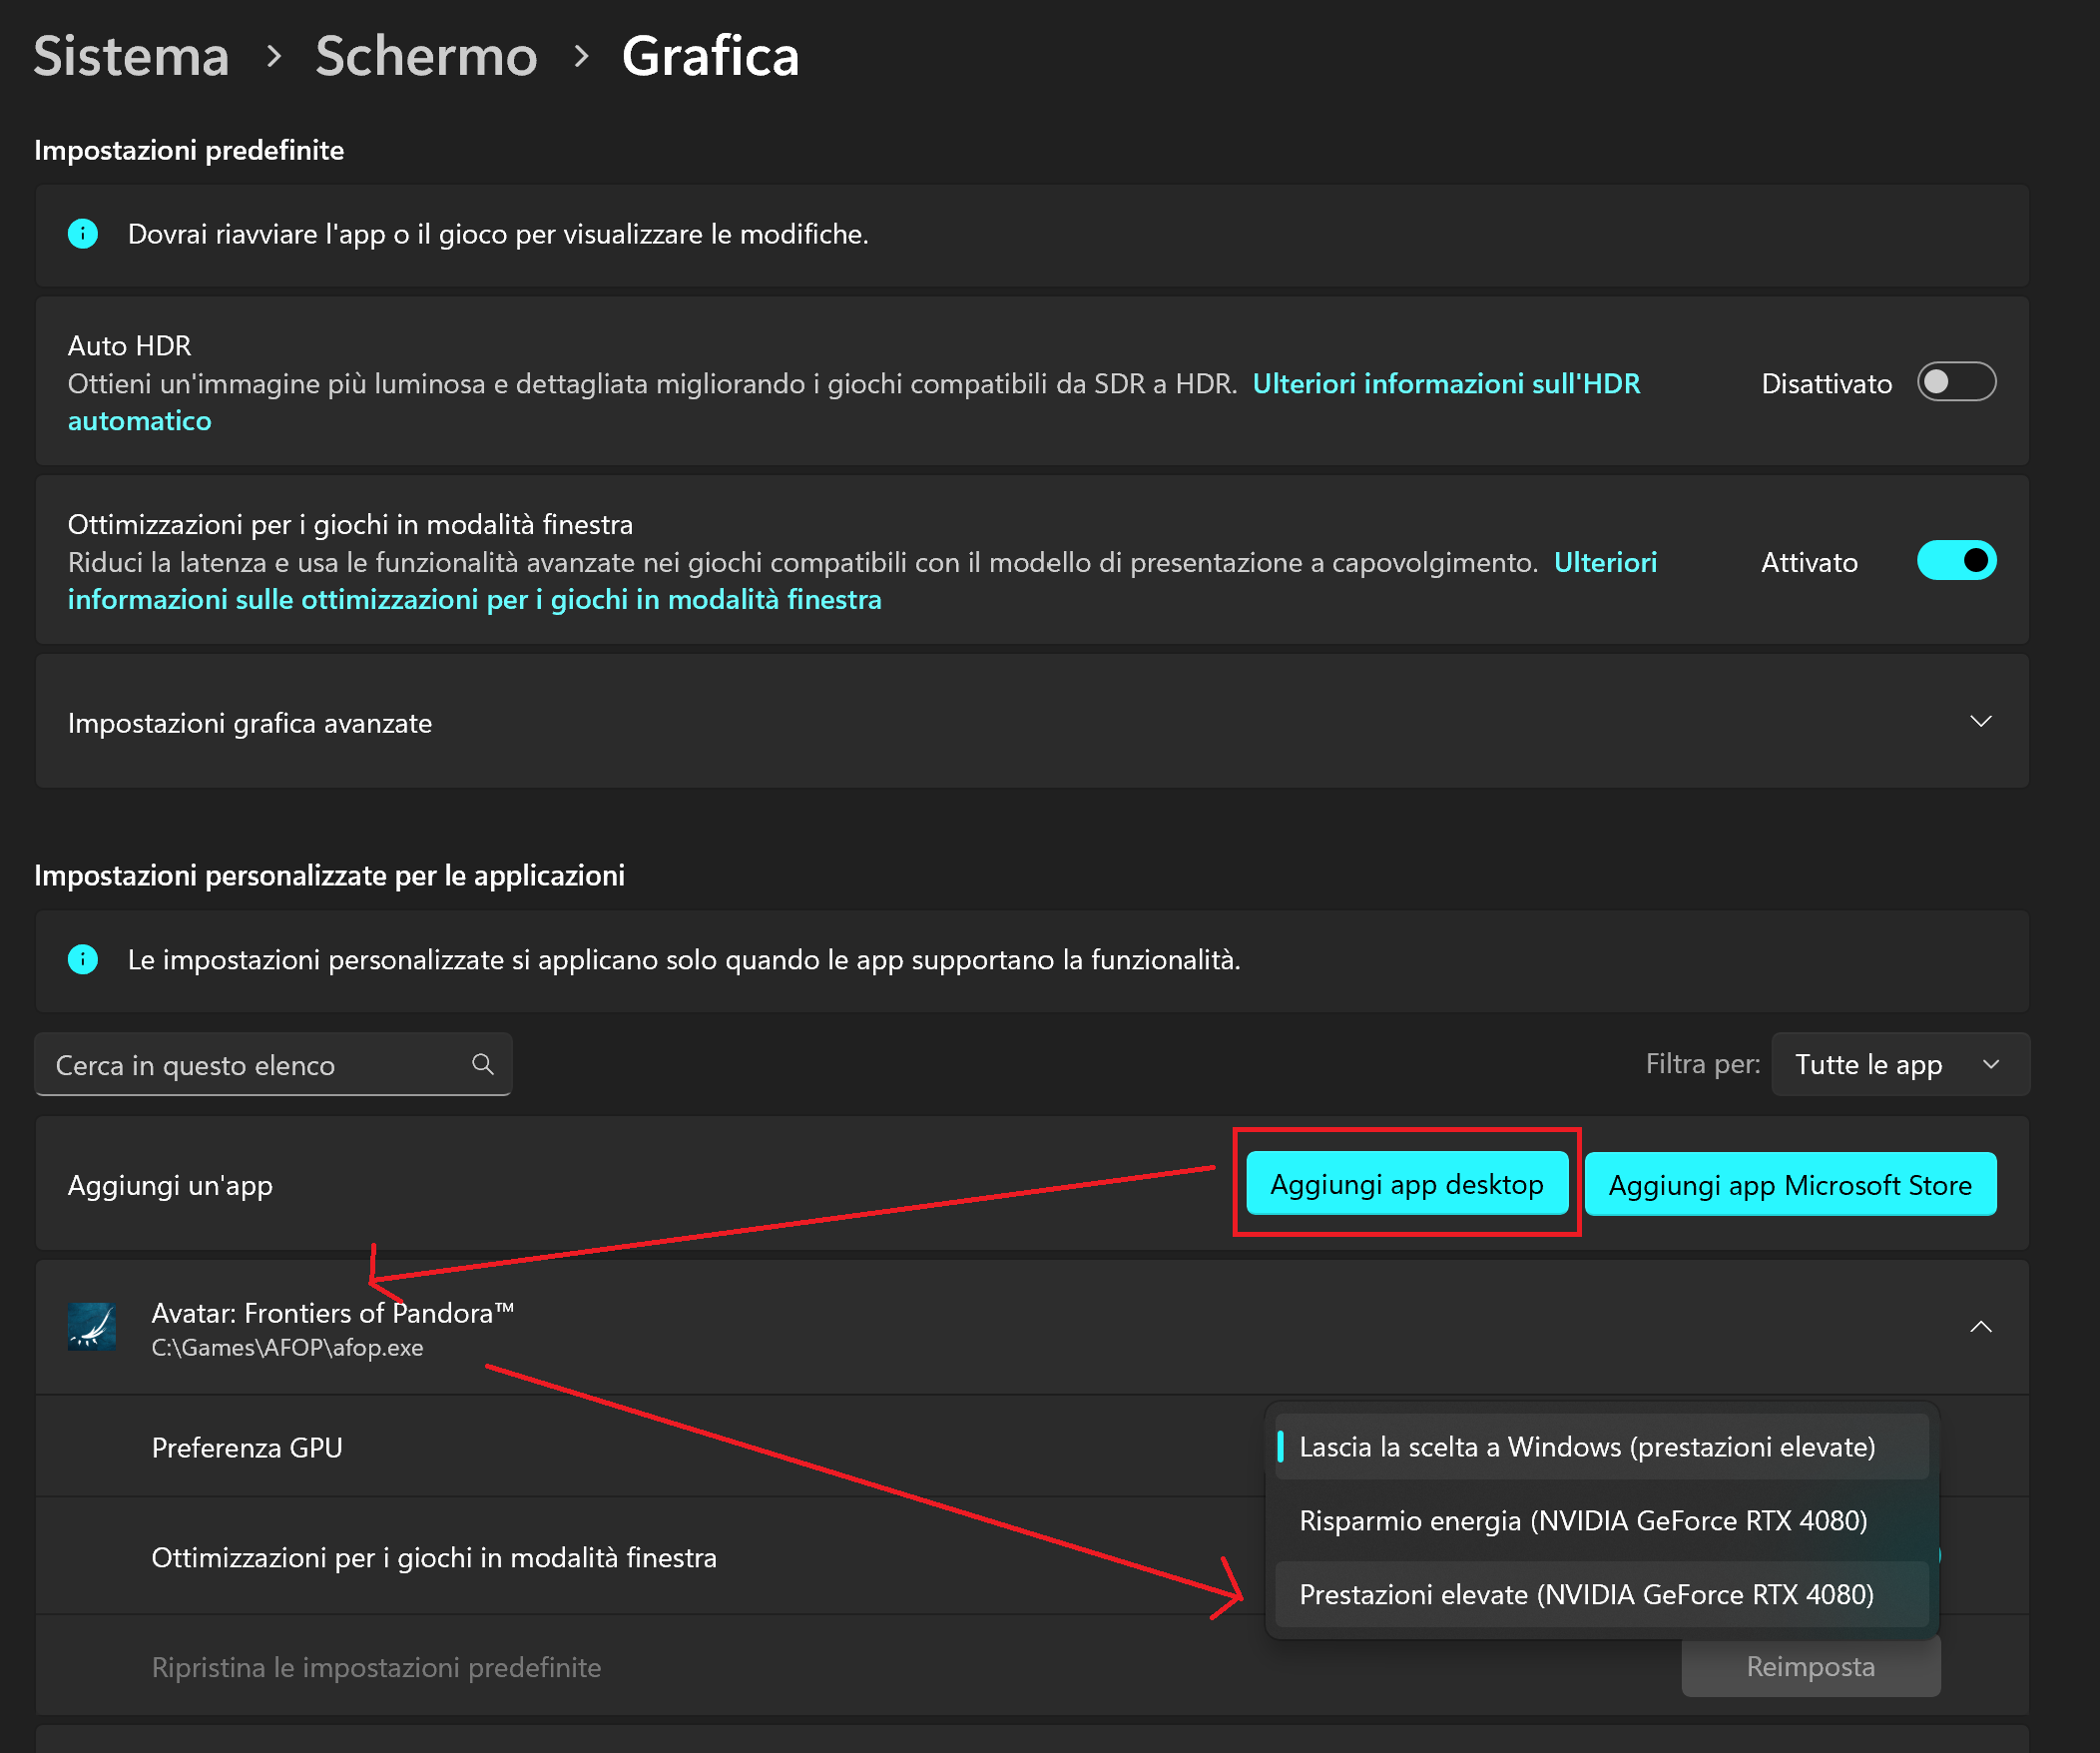Select Lascia la scelta a Windows option
The image size is (2100, 1753).
click(1602, 1447)
